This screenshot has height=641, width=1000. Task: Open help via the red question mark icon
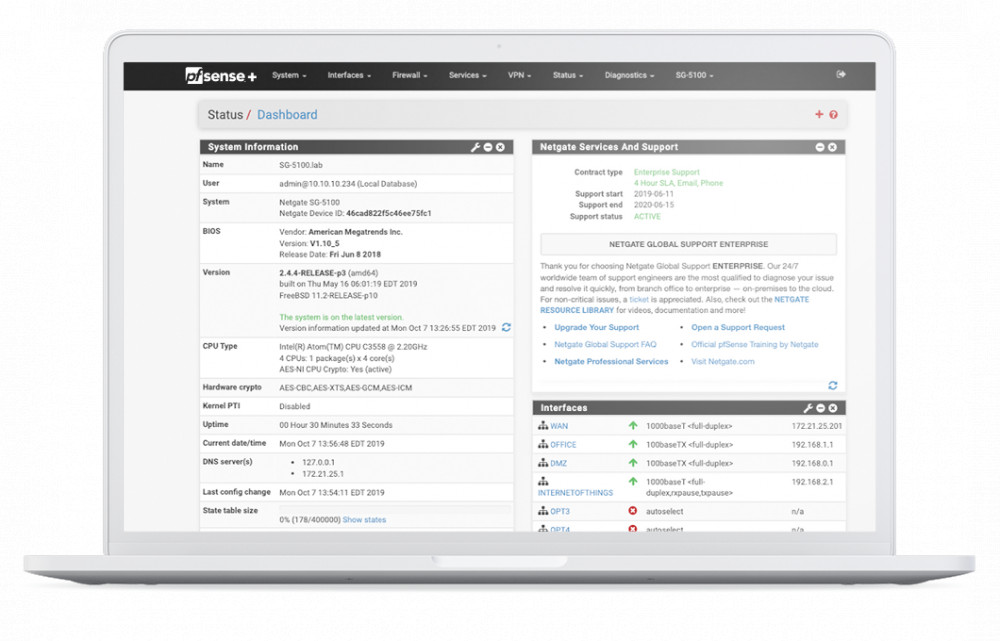tap(833, 115)
